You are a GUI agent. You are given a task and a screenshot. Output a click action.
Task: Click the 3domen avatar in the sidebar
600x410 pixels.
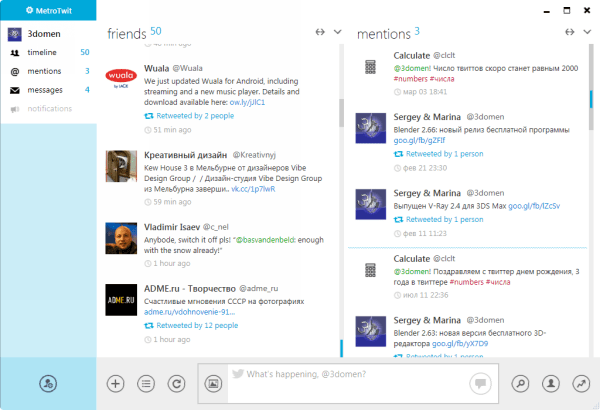[15, 34]
